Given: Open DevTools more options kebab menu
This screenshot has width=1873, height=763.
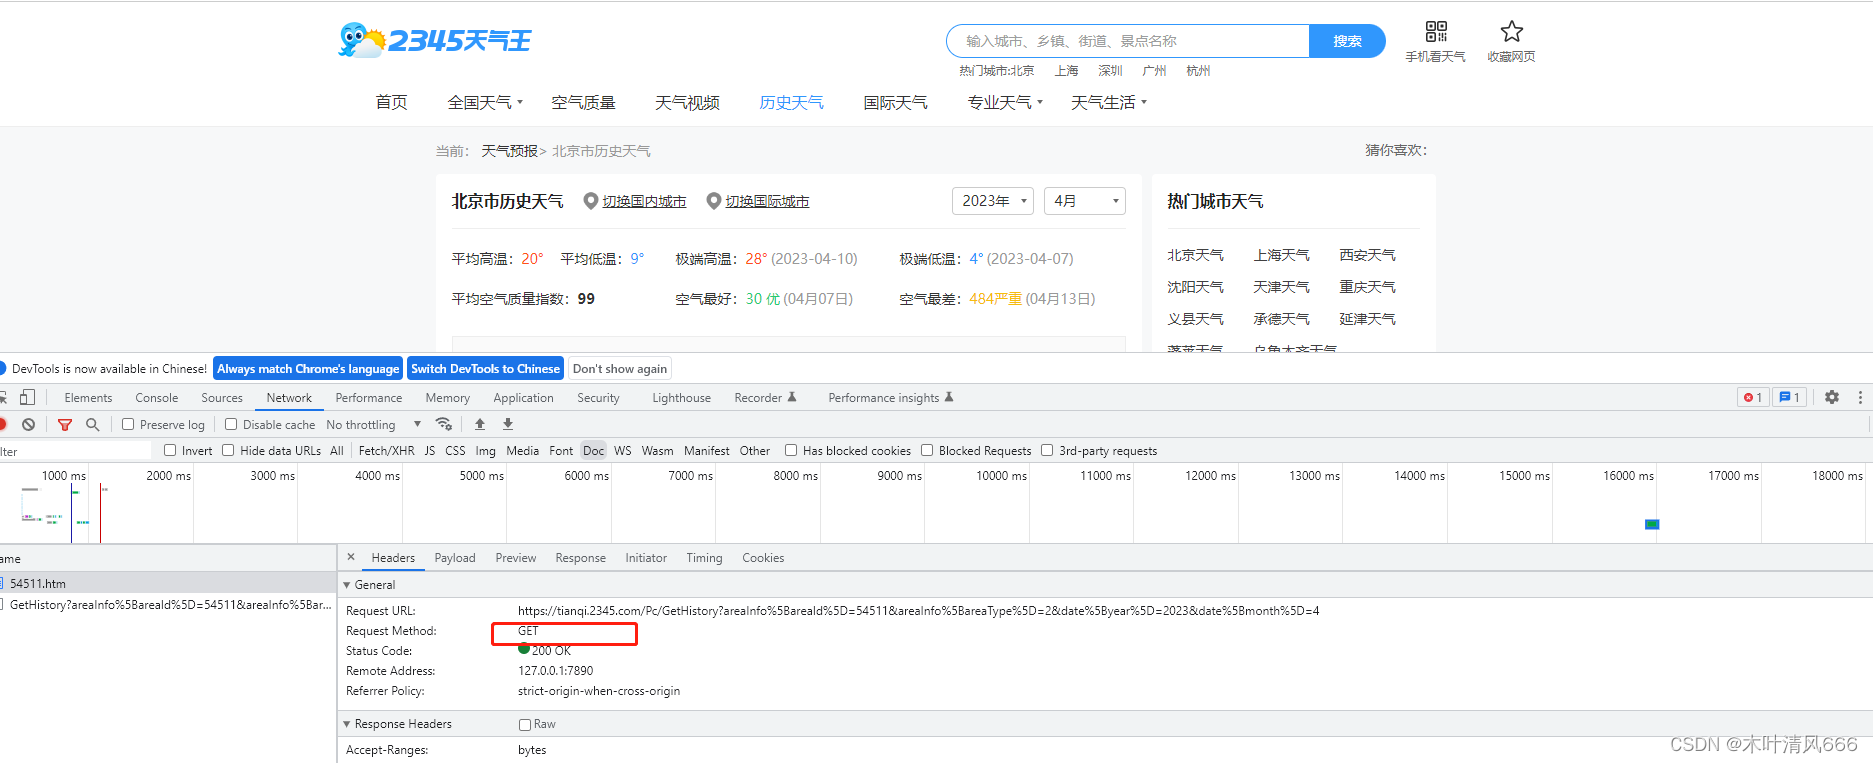Looking at the screenshot, I should pyautogui.click(x=1860, y=397).
